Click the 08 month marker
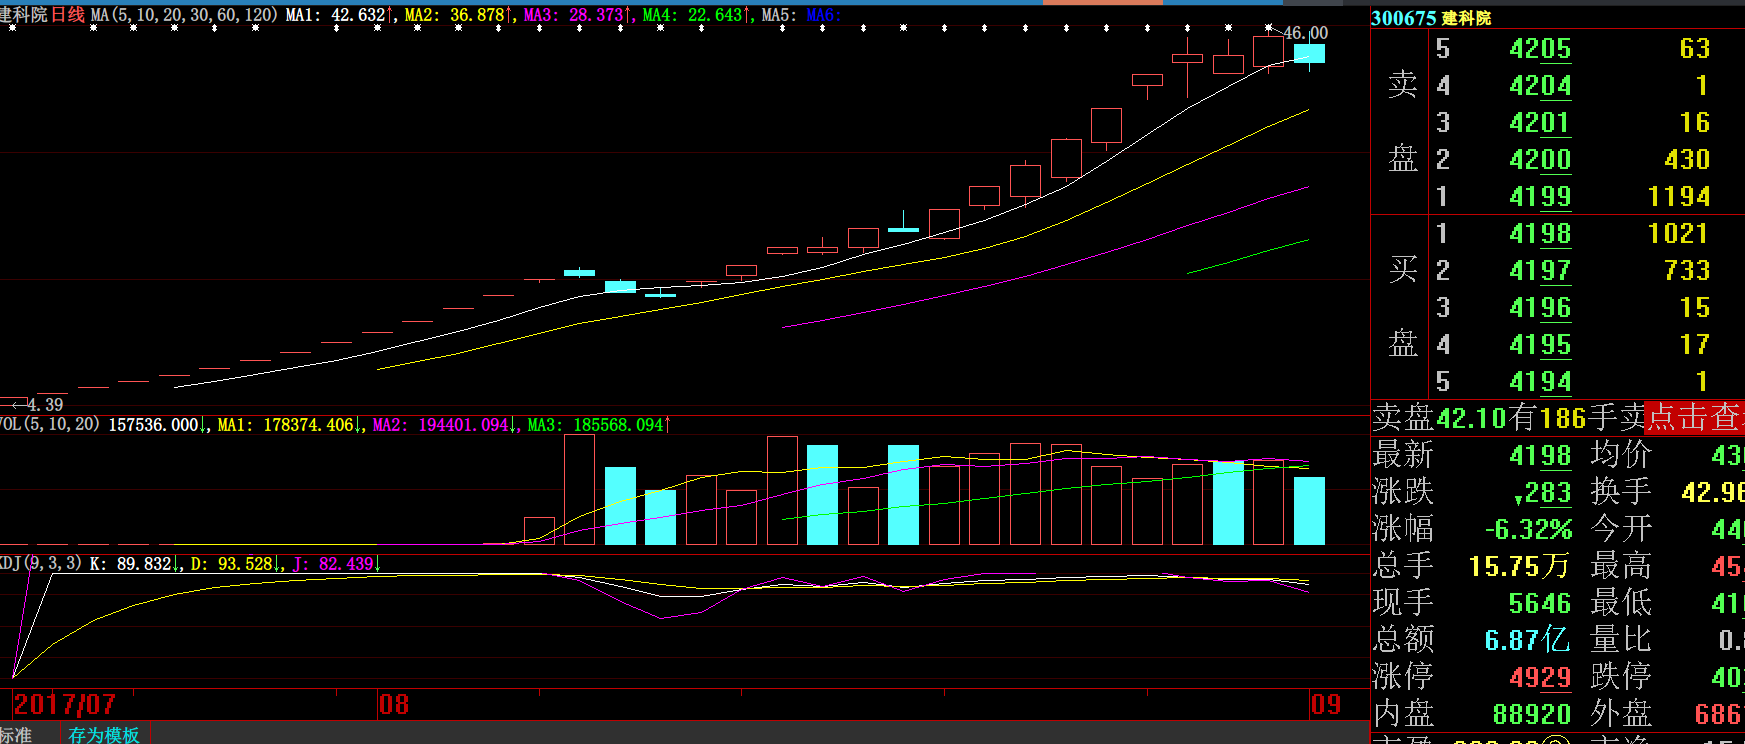 click(394, 704)
